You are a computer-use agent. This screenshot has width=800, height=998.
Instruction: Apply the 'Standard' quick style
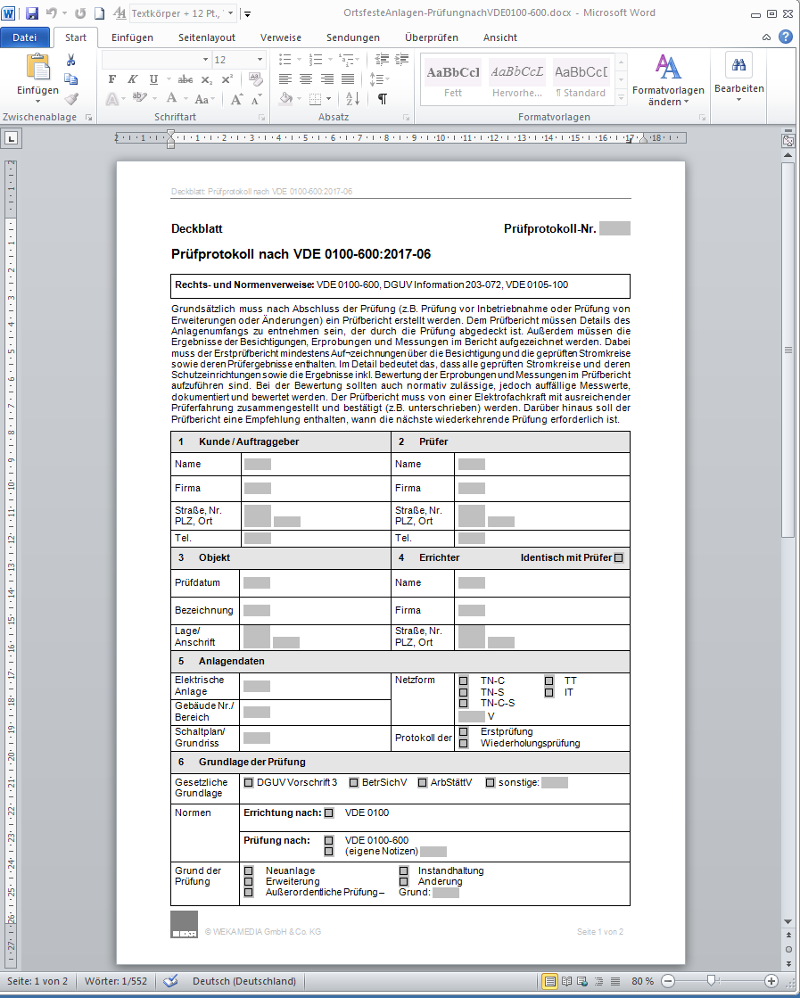click(x=580, y=79)
